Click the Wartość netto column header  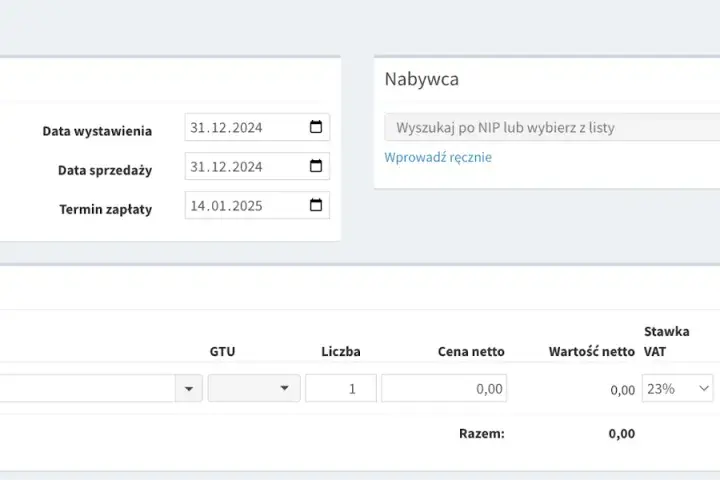(x=592, y=352)
